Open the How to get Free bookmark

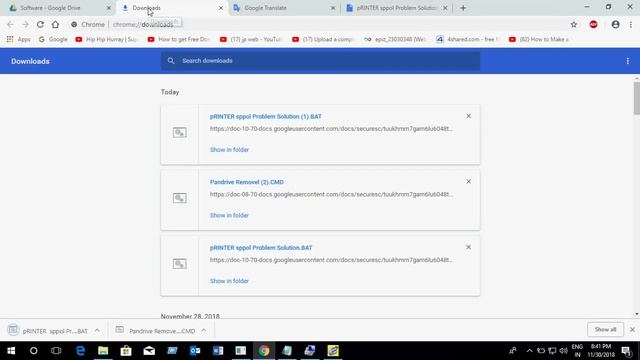click(x=180, y=39)
